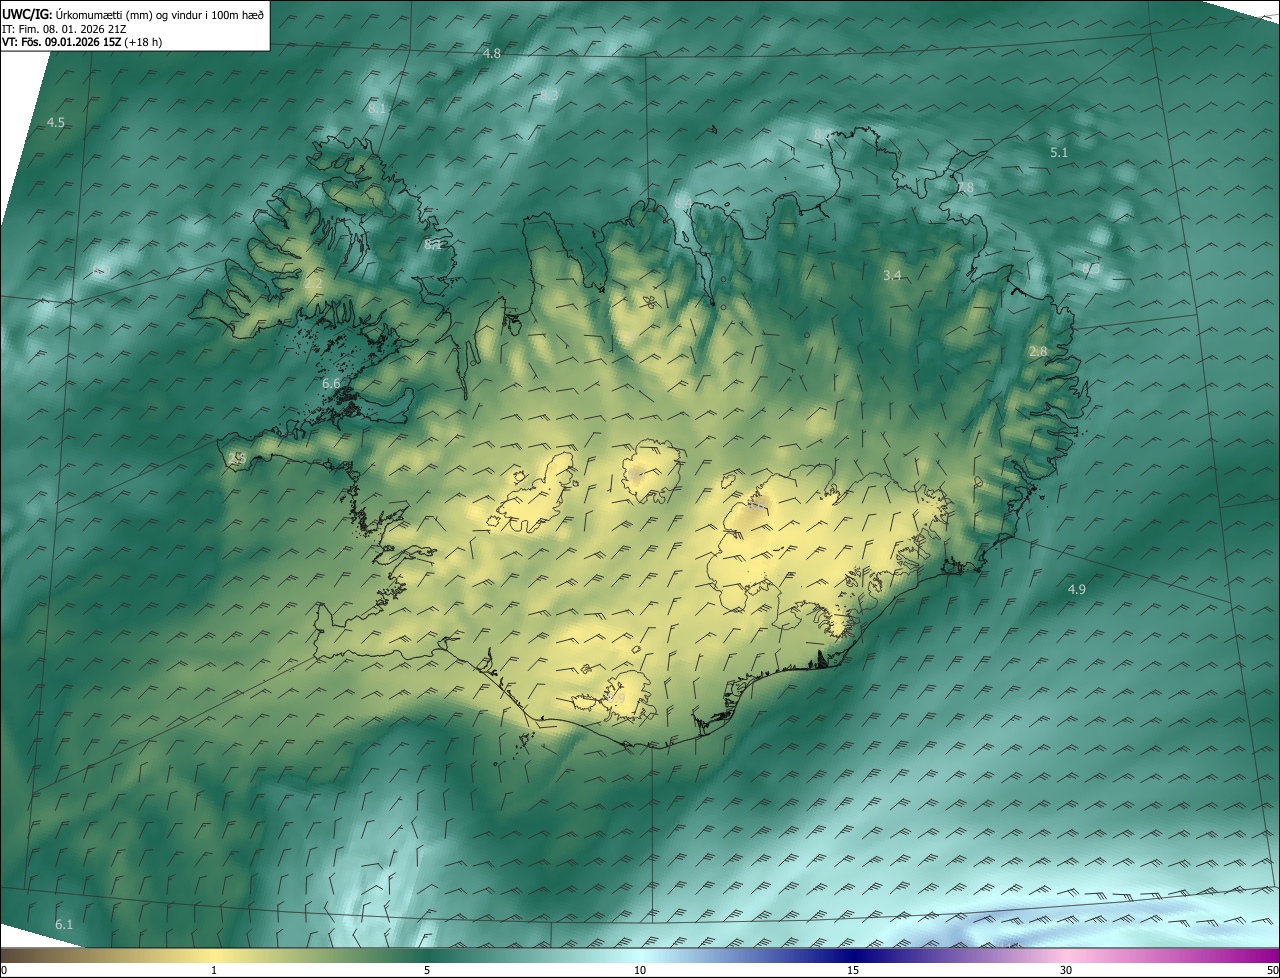Viewport: 1280px width, 978px height.
Task: Click the 10 tick label on the color scale
Action: (x=640, y=970)
